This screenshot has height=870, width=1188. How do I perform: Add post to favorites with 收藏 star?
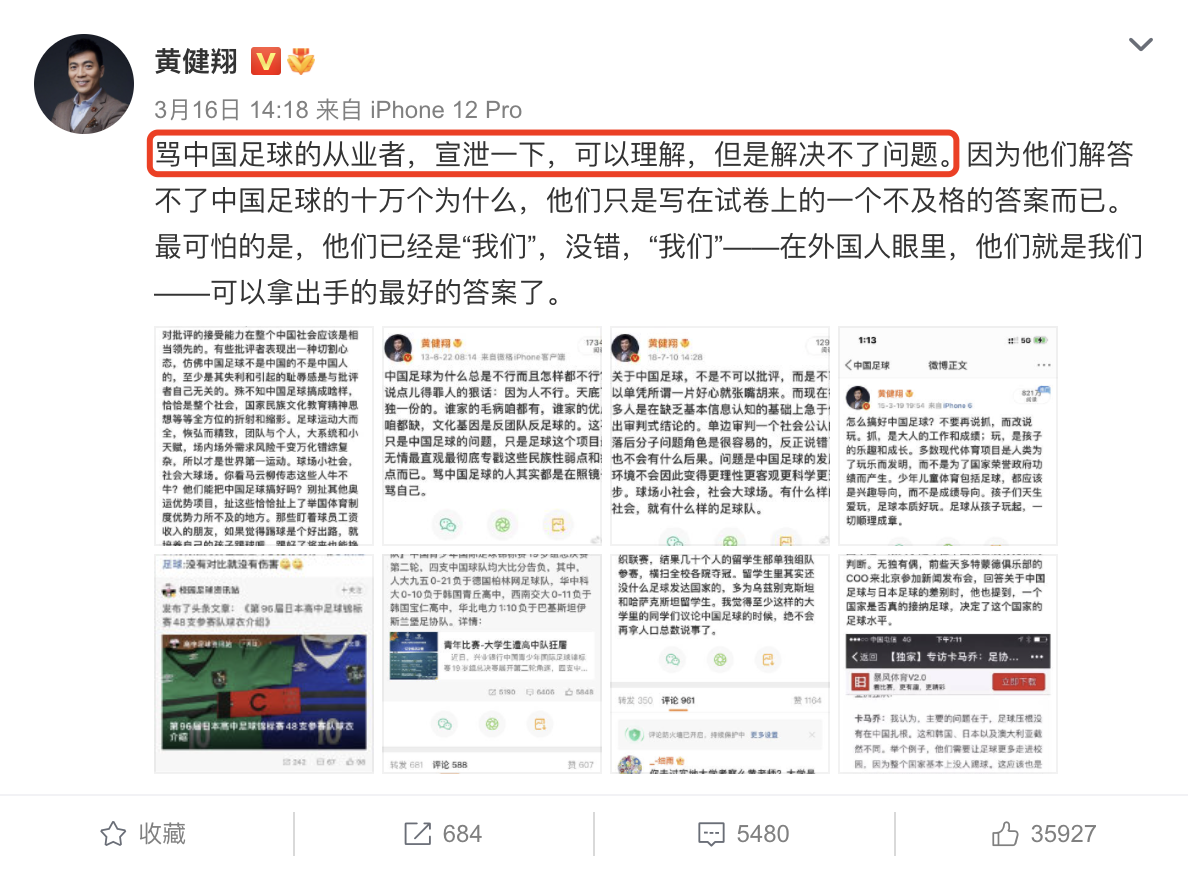pos(143,834)
